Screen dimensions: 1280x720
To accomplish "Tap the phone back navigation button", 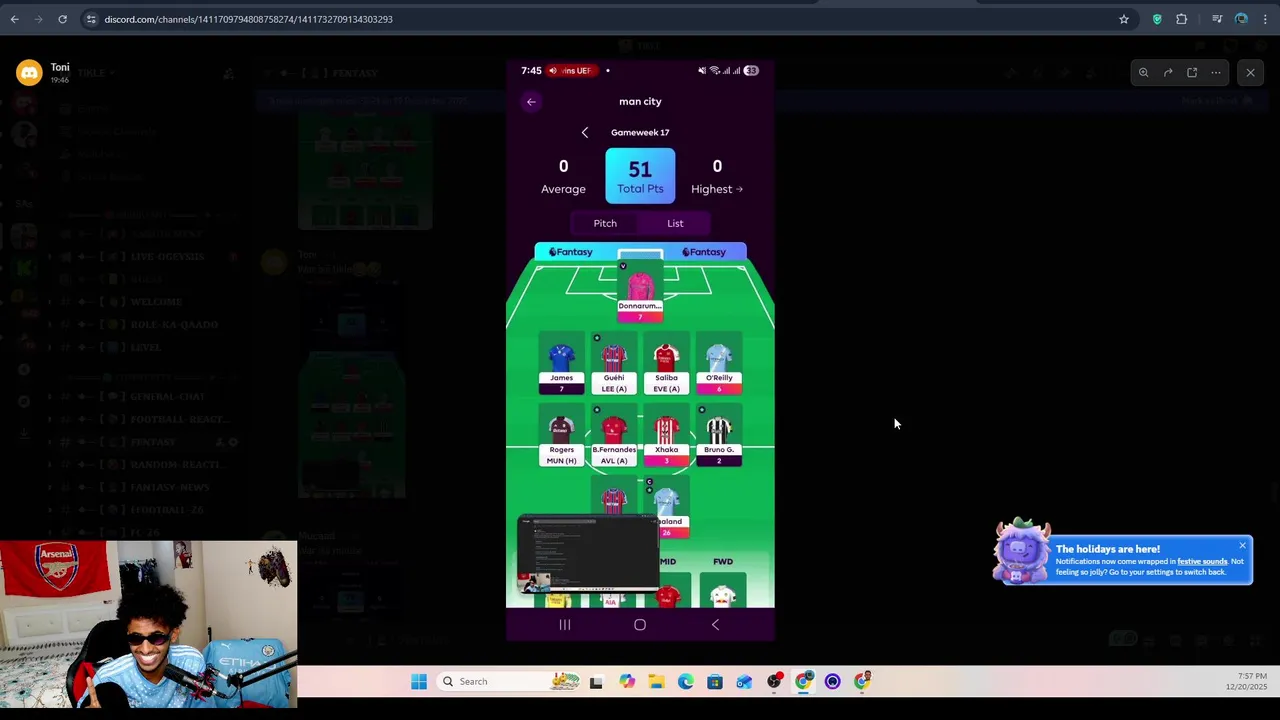I will pyautogui.click(x=715, y=625).
